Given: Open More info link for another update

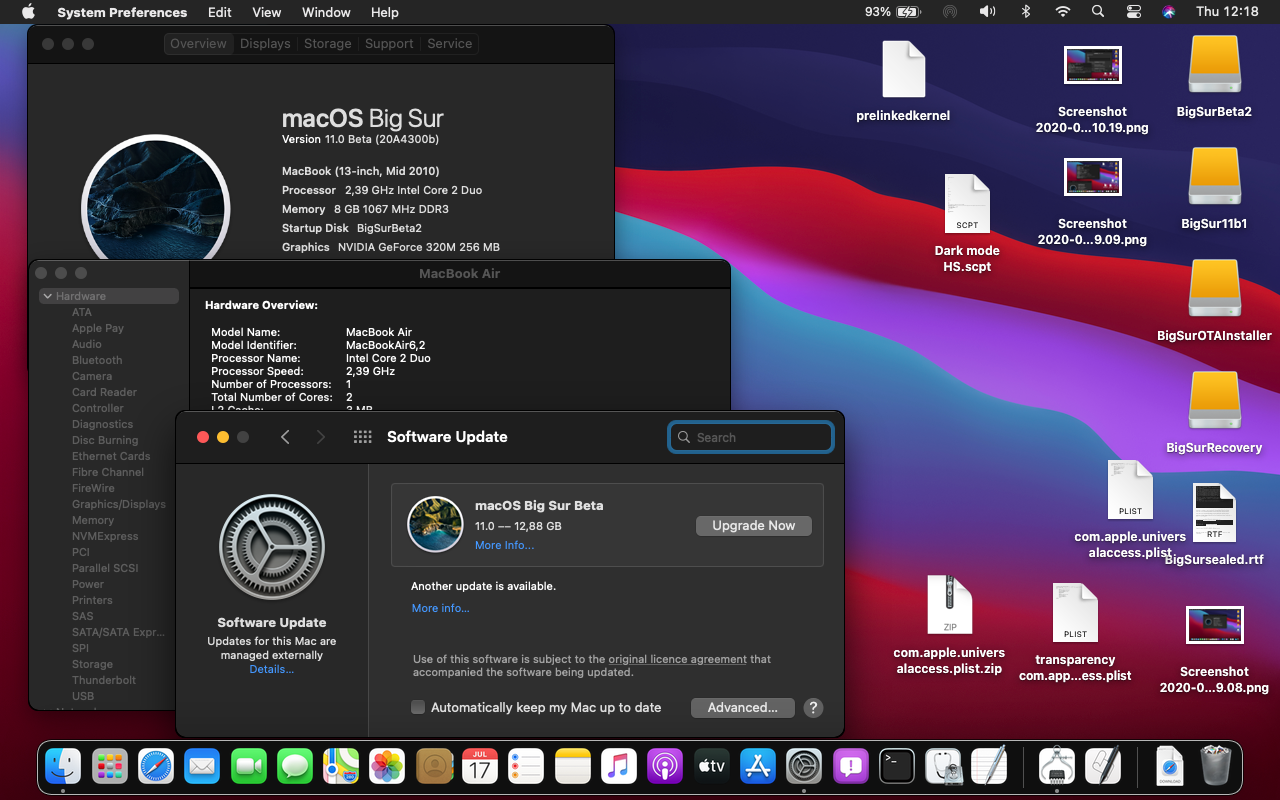Looking at the screenshot, I should tap(440, 608).
